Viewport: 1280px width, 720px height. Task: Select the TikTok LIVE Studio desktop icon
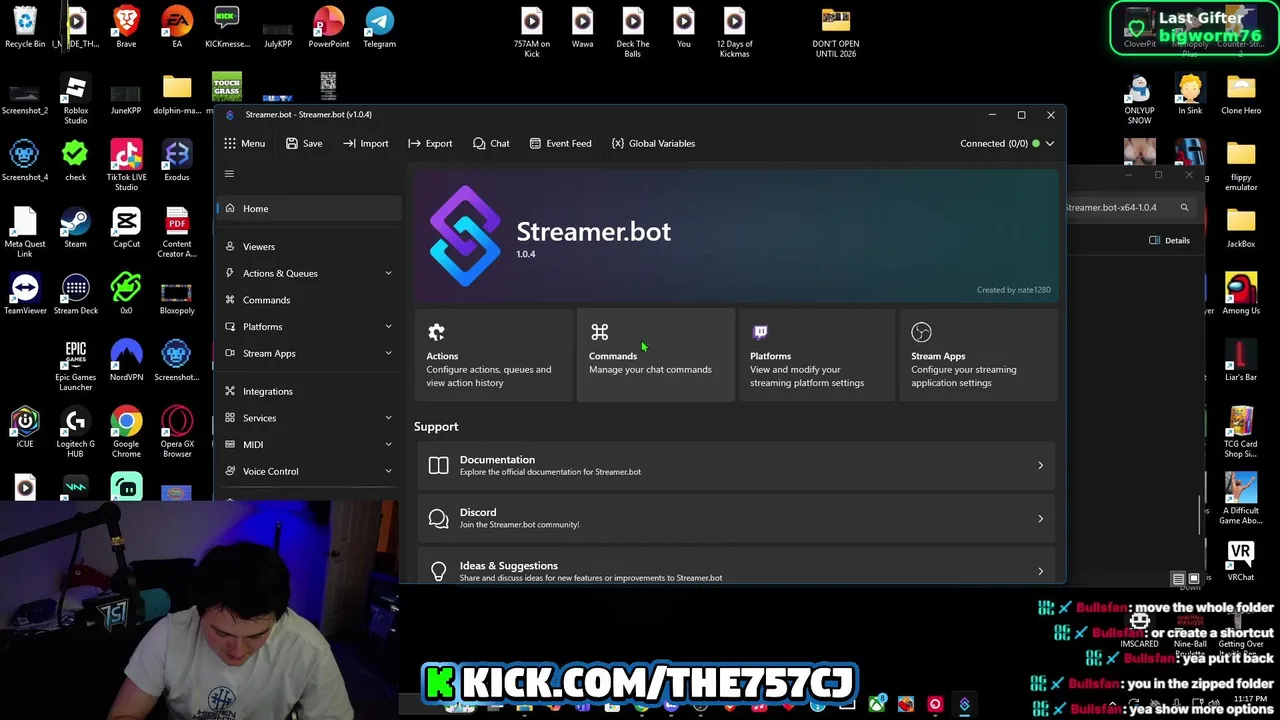pyautogui.click(x=126, y=165)
